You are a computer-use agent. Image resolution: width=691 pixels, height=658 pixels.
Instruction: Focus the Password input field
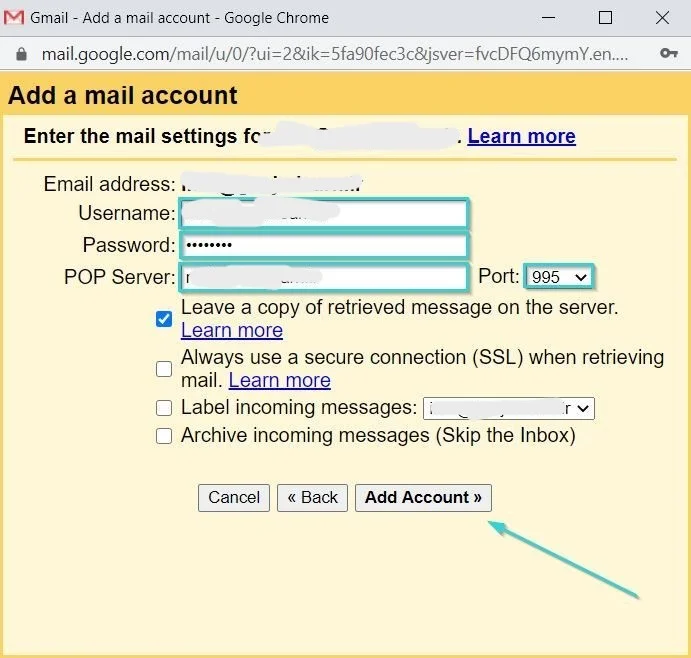click(x=323, y=246)
